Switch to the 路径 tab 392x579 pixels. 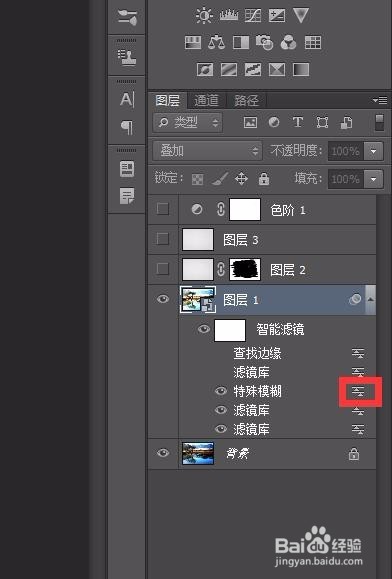(x=246, y=100)
